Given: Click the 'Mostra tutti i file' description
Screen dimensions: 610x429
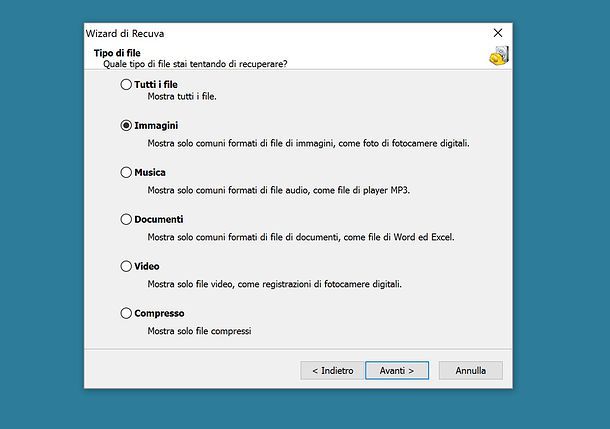Looking at the screenshot, I should 182,96.
